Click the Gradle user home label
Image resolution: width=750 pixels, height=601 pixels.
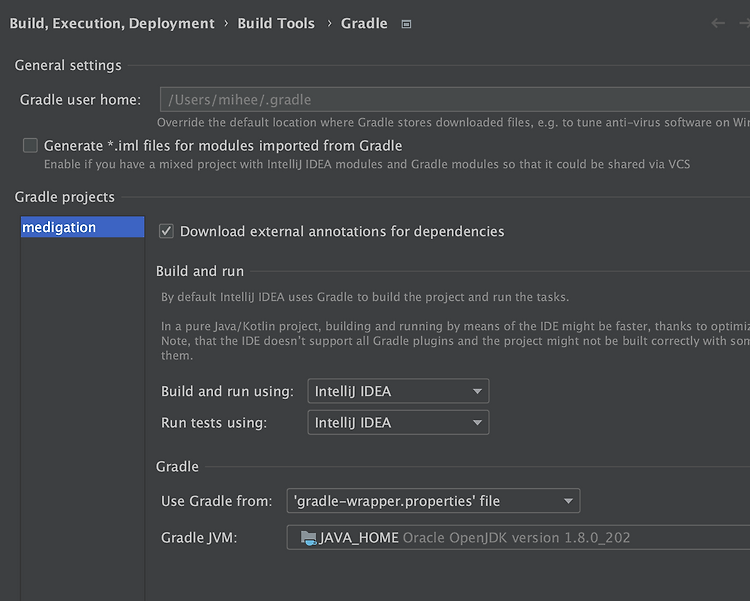80,100
